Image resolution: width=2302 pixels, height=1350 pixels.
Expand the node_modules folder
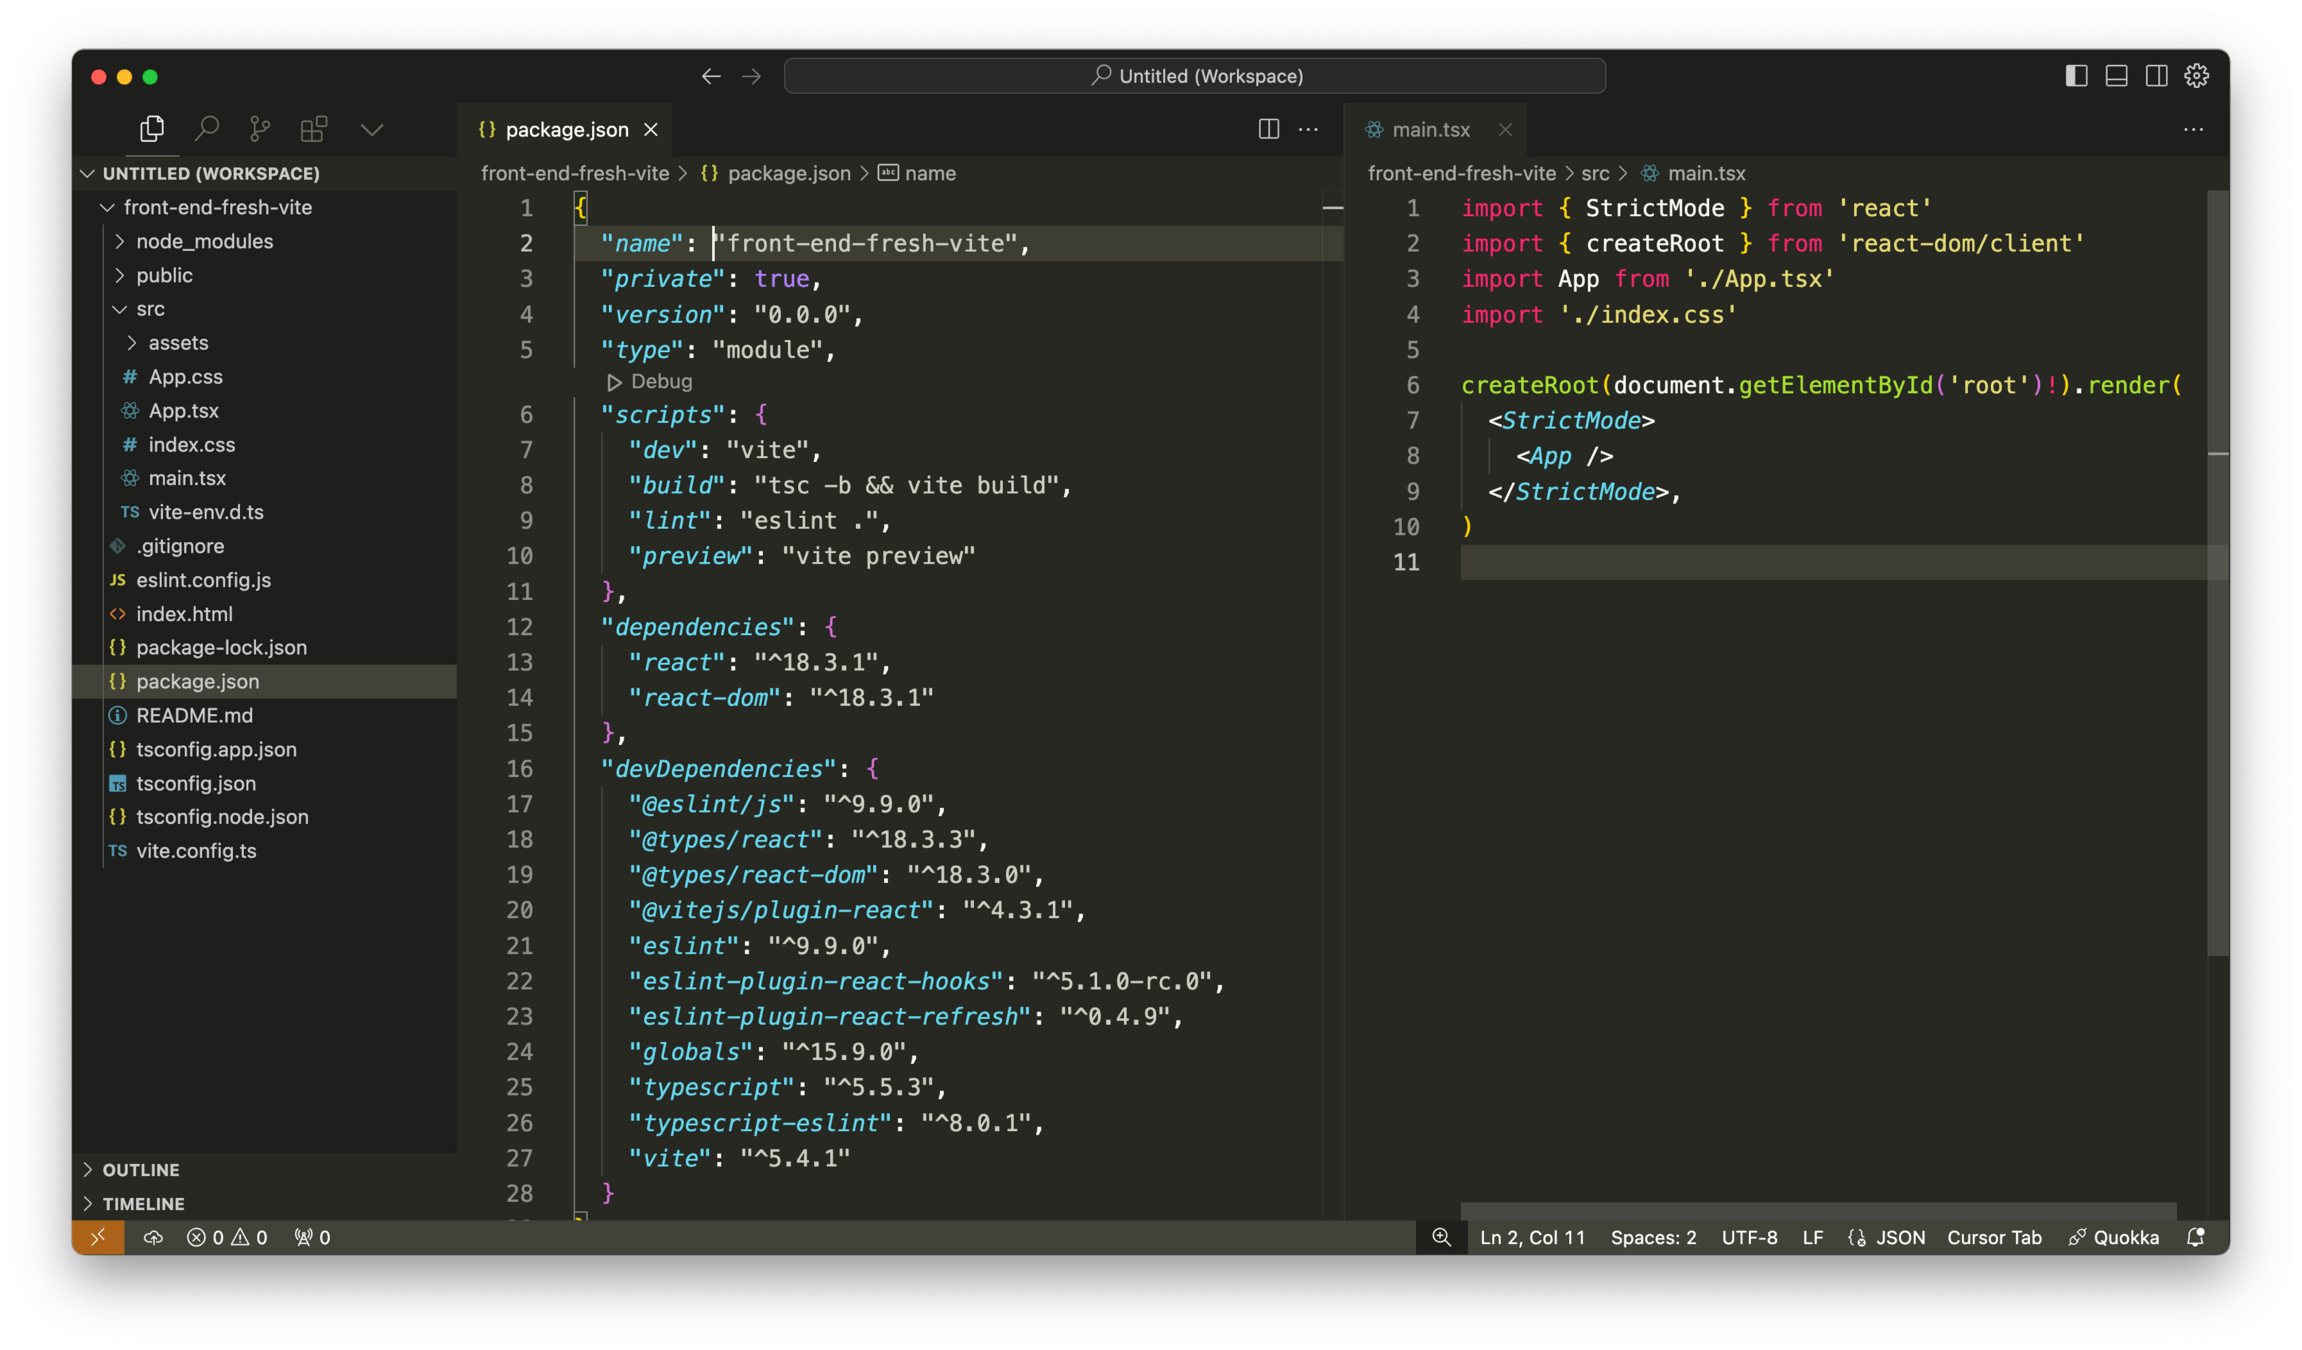[x=204, y=241]
